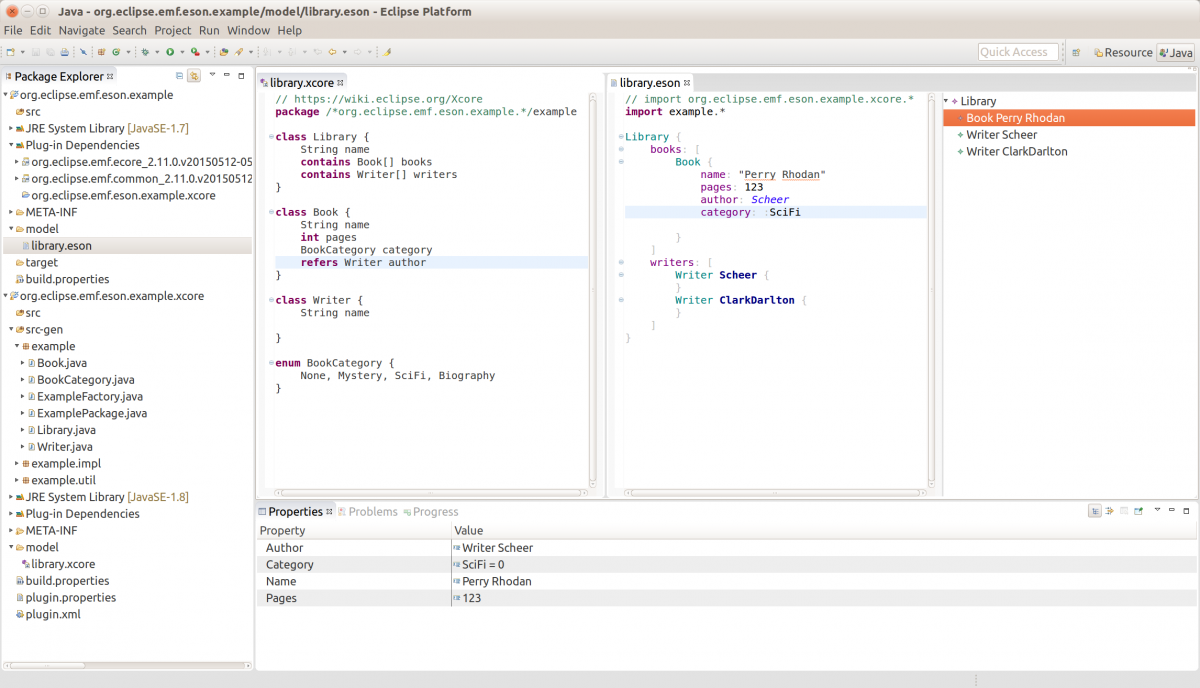Click the green Run button in toolbar
Viewport: 1200px width, 688px height.
[170, 52]
